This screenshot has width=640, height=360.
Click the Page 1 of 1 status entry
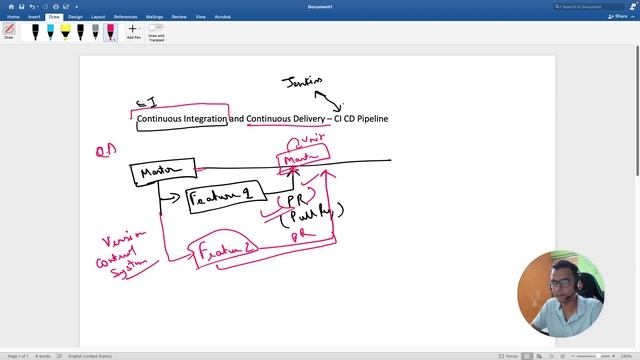tap(18, 356)
